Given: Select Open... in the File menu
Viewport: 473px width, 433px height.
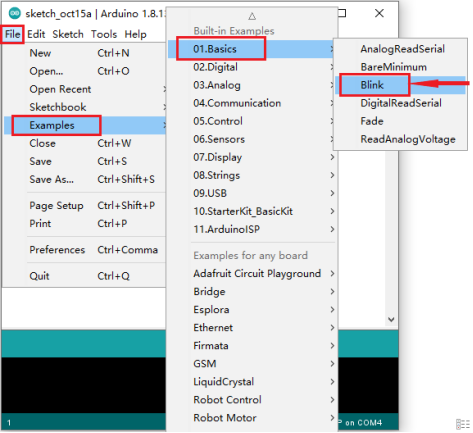Looking at the screenshot, I should [85, 71].
